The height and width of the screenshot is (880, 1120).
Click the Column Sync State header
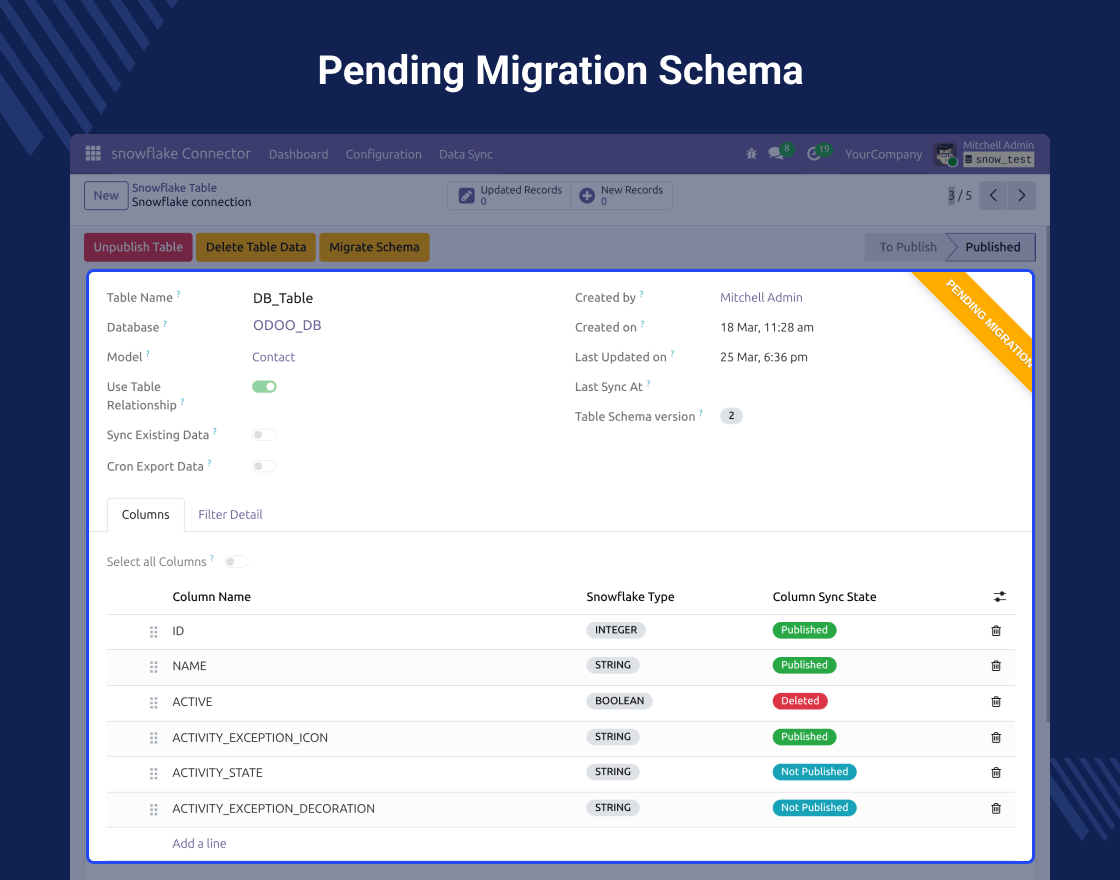tap(824, 597)
